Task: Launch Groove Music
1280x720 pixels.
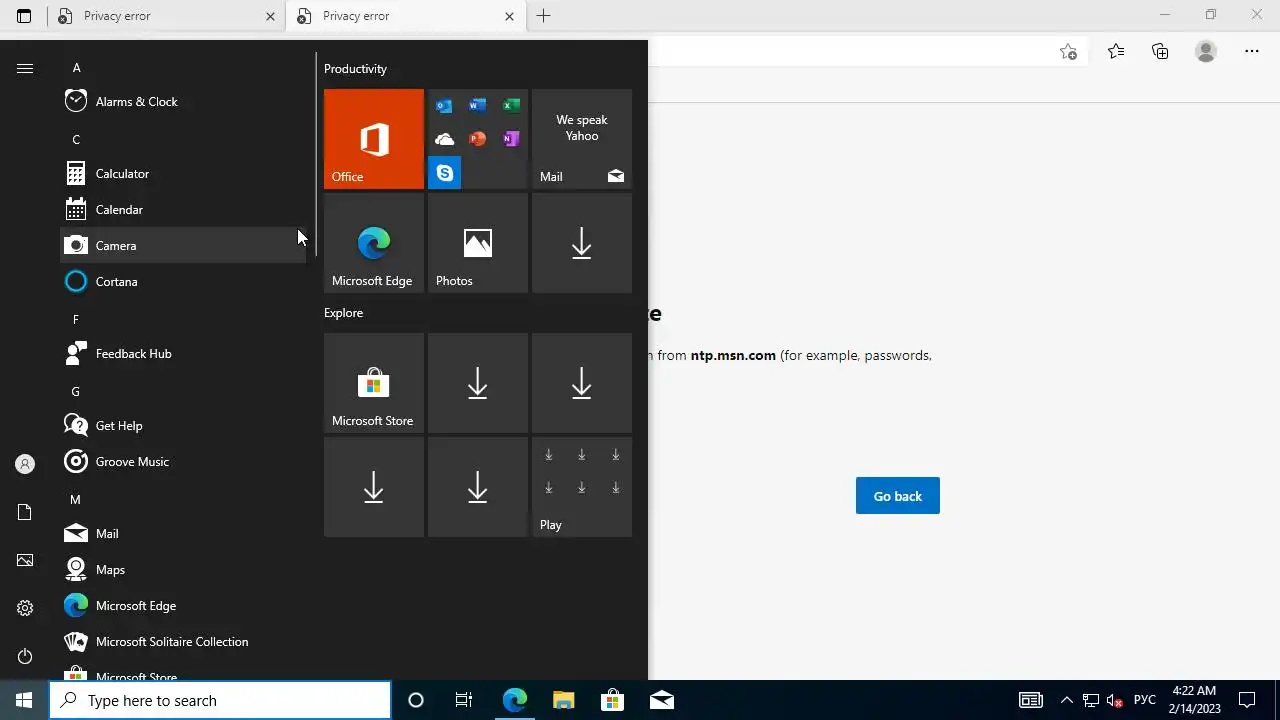Action: pyautogui.click(x=183, y=461)
